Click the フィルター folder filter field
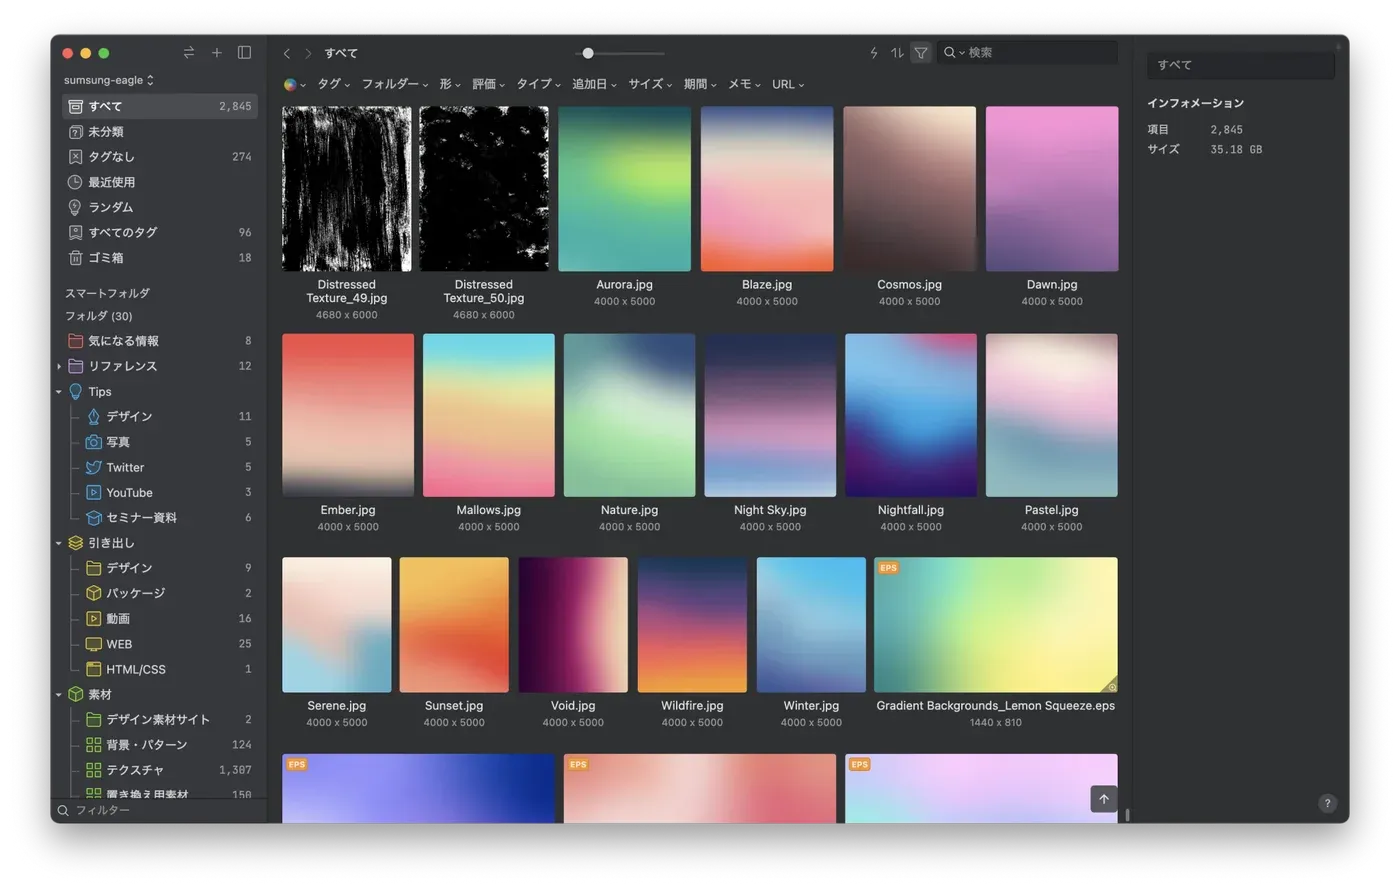 pyautogui.click(x=160, y=810)
